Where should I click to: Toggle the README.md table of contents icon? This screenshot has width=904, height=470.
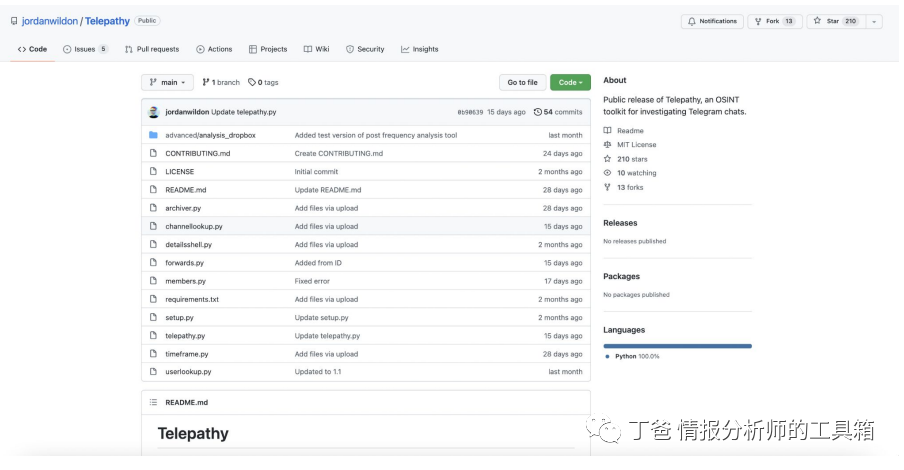click(153, 403)
